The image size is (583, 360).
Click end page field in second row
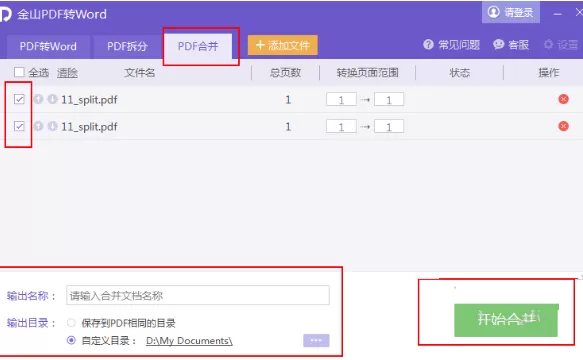pos(389,126)
